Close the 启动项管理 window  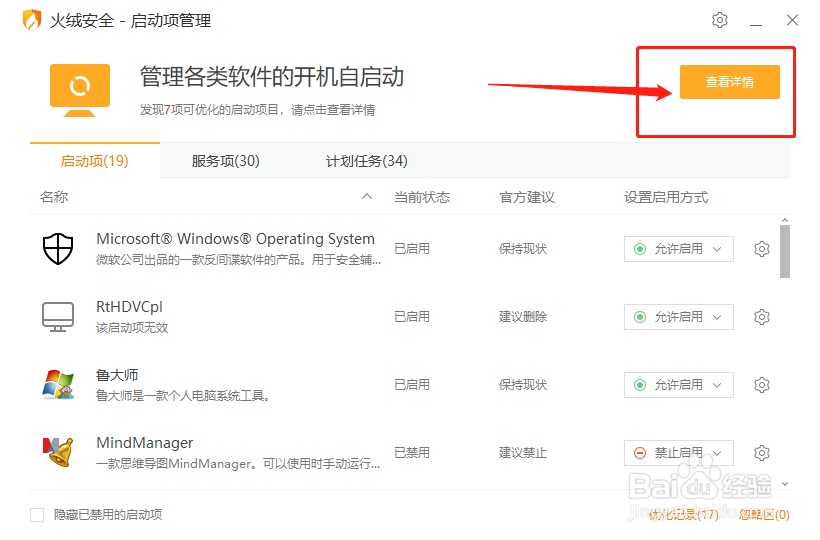point(792,20)
